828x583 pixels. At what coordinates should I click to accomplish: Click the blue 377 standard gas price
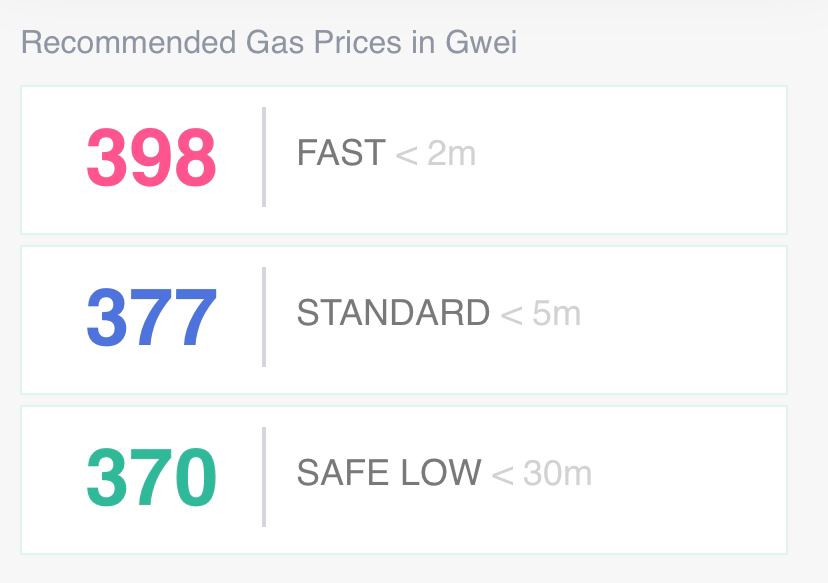152,317
